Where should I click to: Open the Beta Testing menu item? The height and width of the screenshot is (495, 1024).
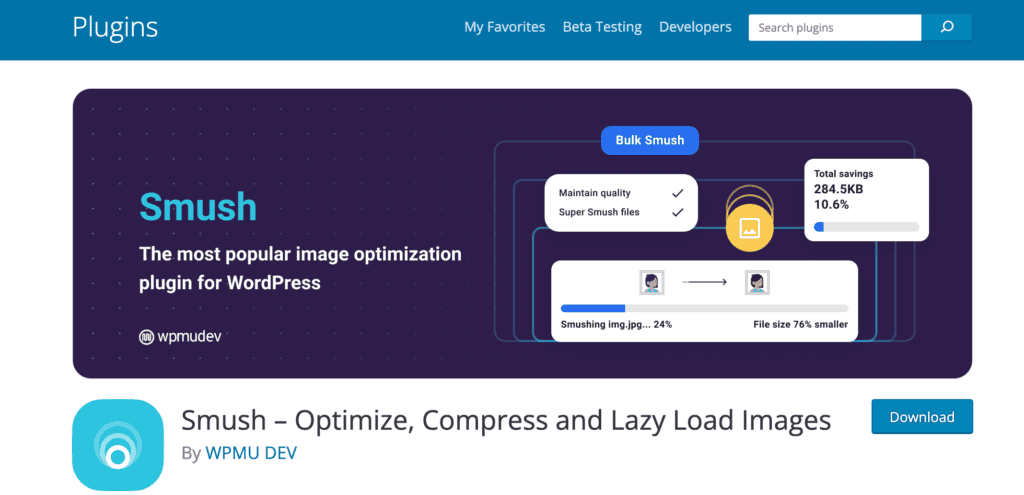602,27
